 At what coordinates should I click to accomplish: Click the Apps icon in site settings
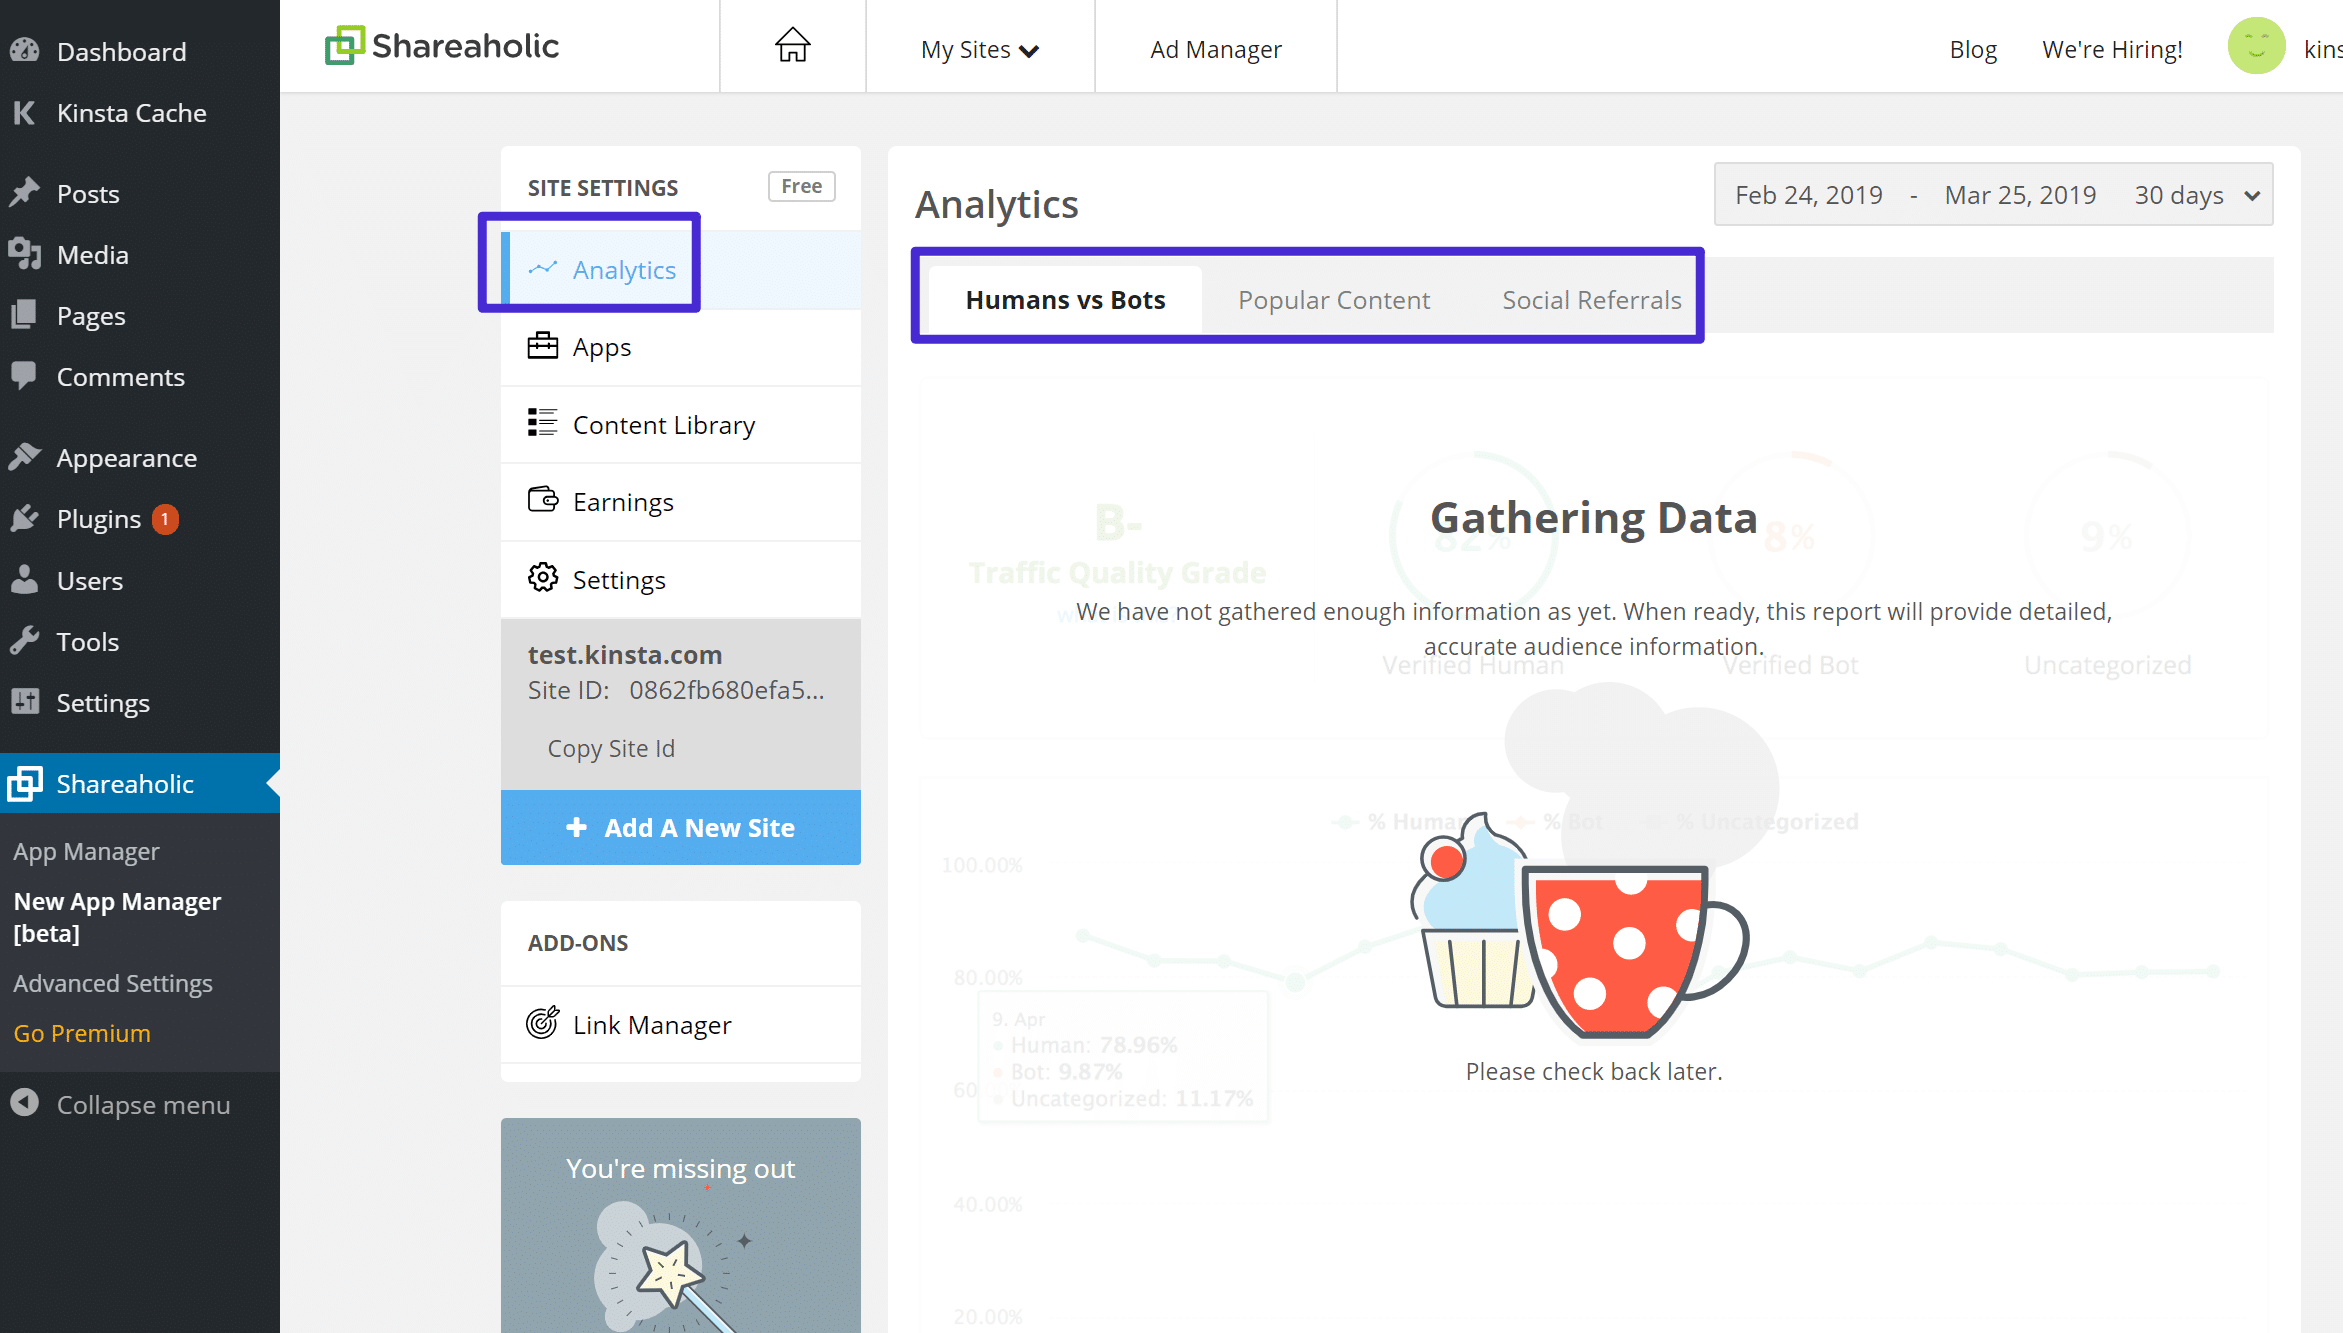point(542,346)
